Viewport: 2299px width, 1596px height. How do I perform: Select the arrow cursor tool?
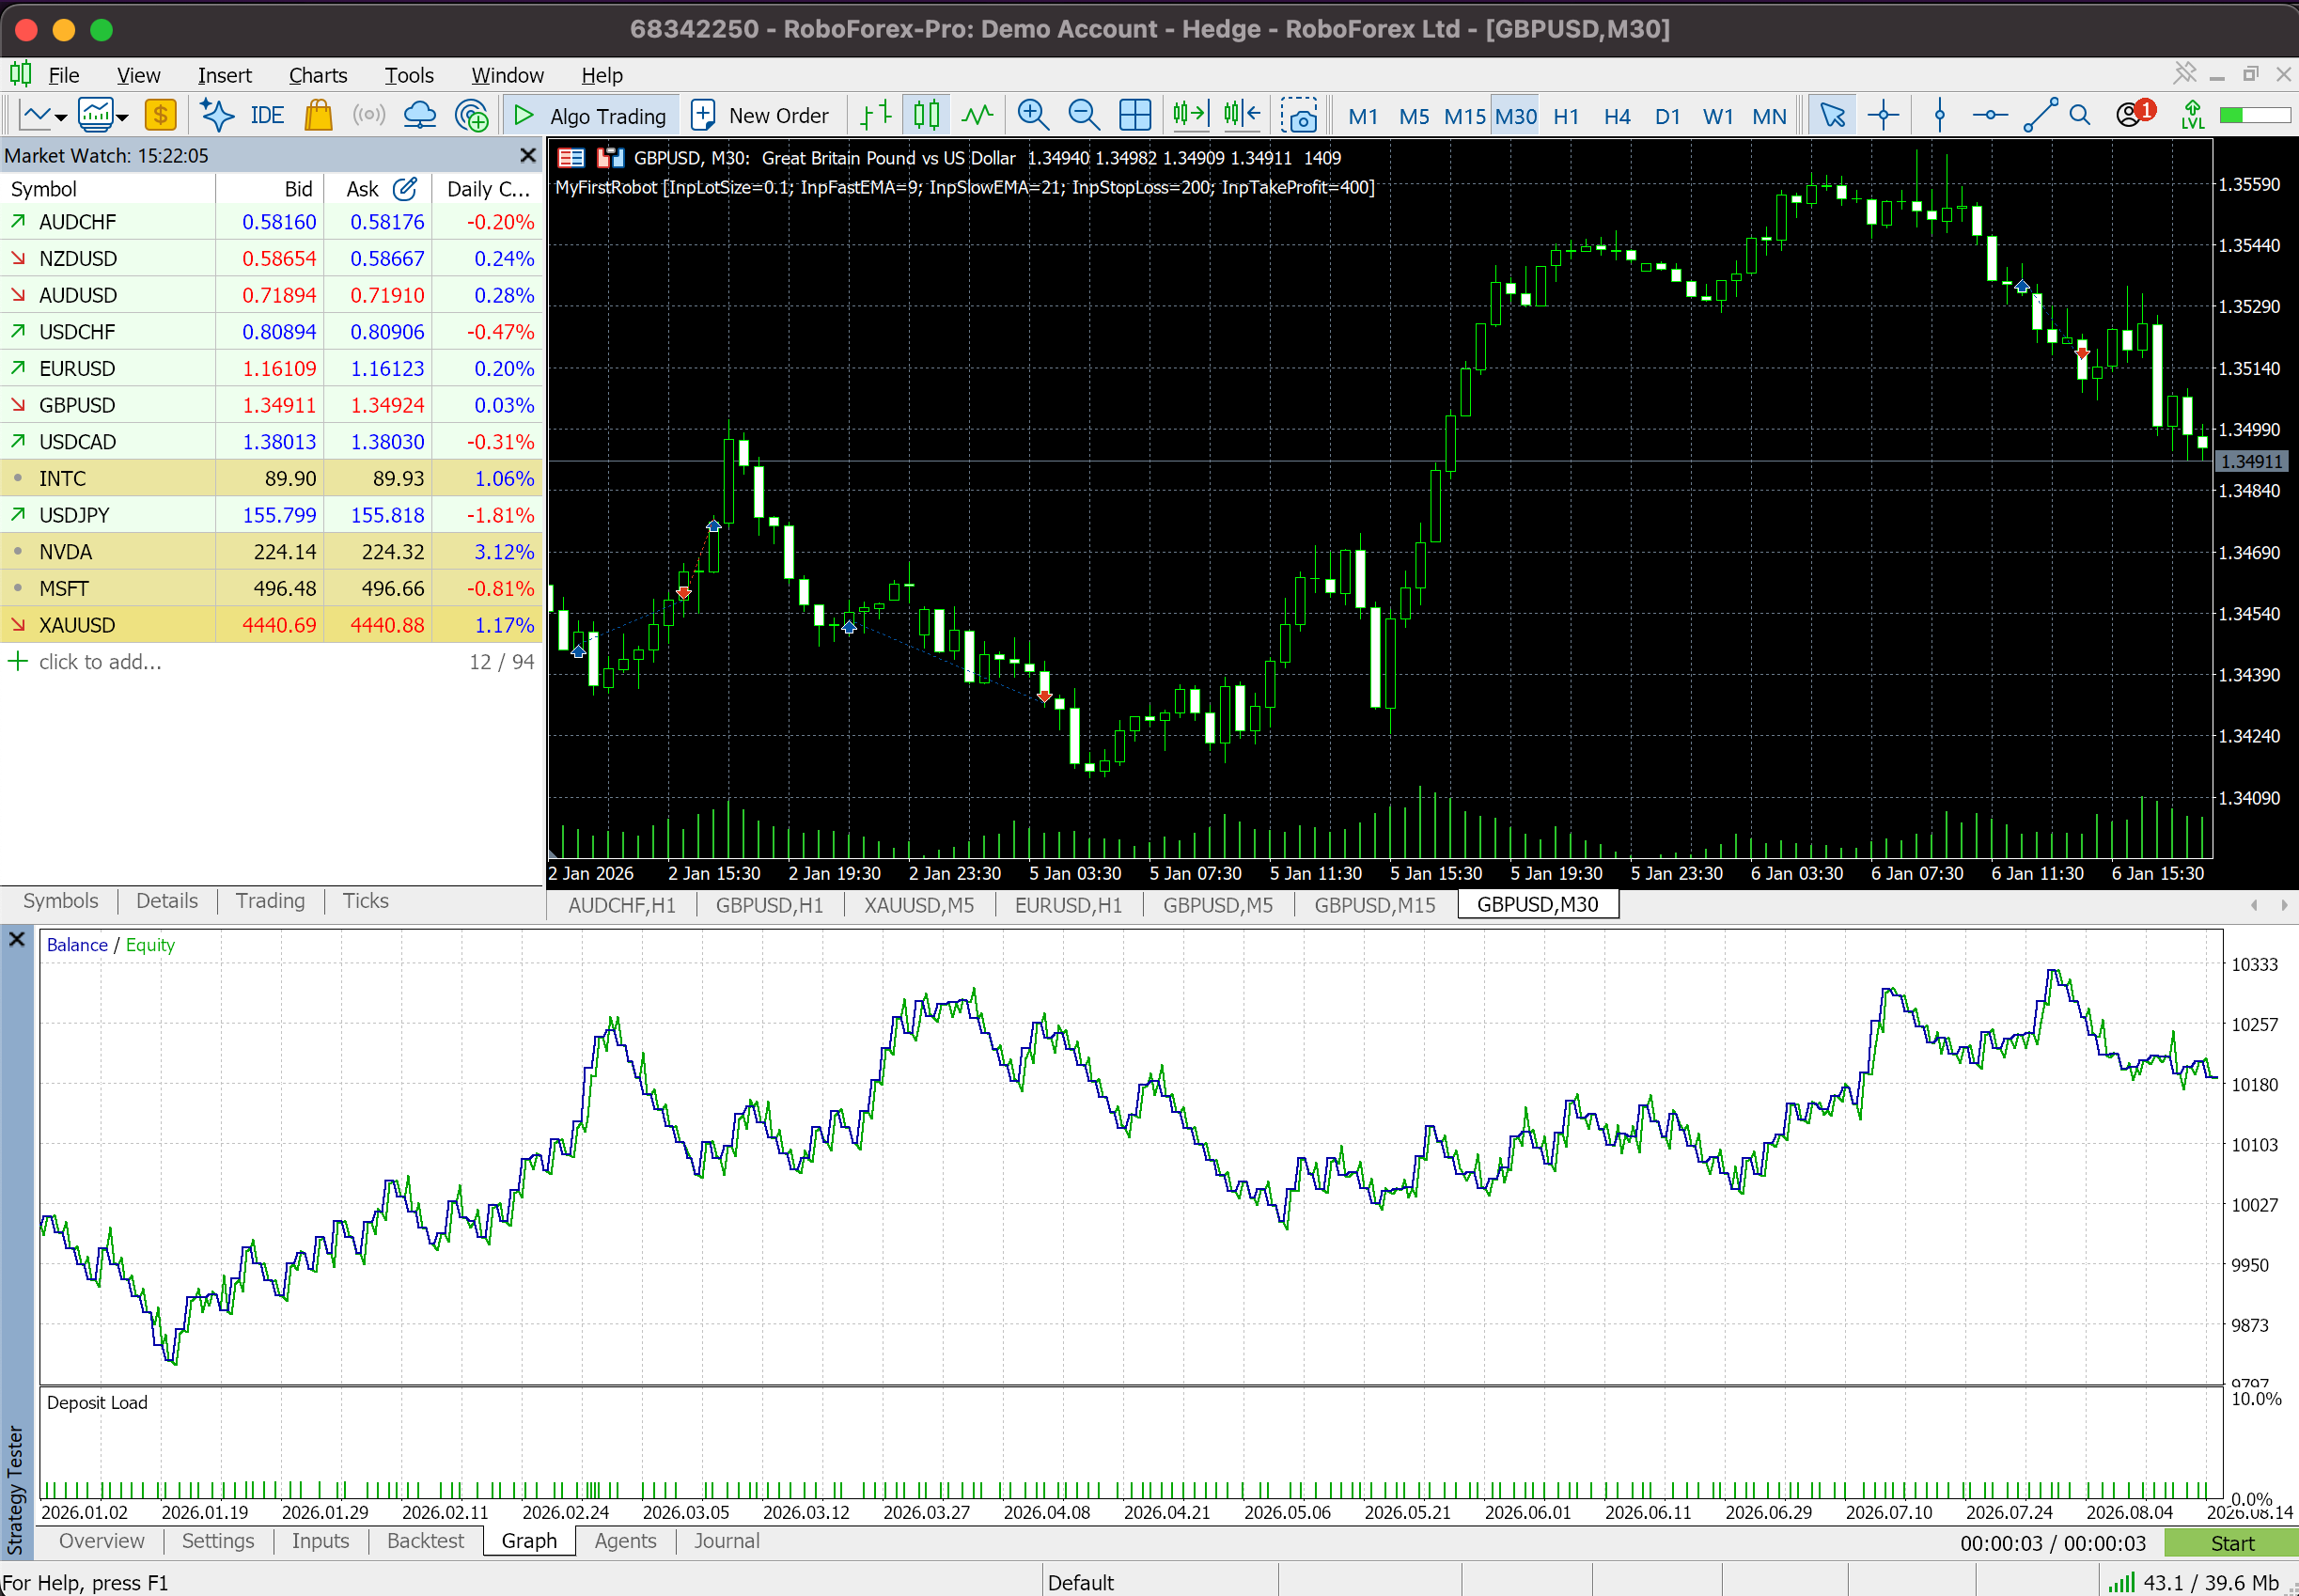coord(1832,115)
